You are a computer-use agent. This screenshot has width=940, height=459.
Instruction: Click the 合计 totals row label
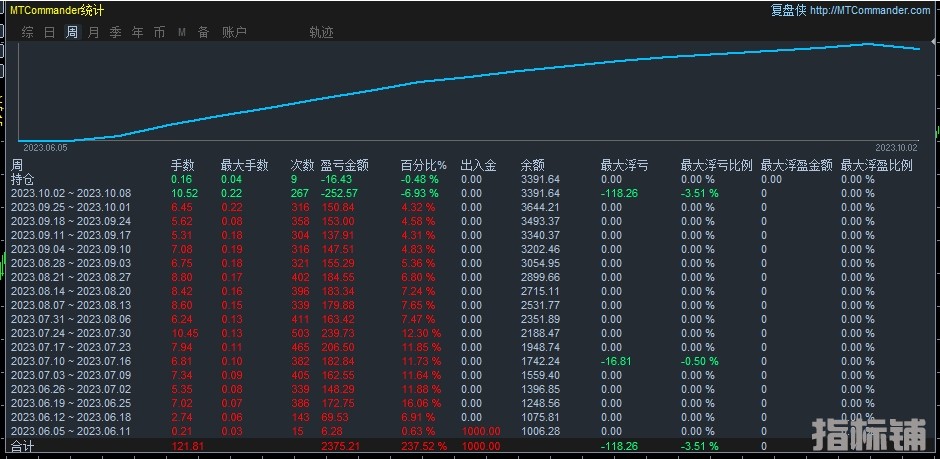[23, 446]
